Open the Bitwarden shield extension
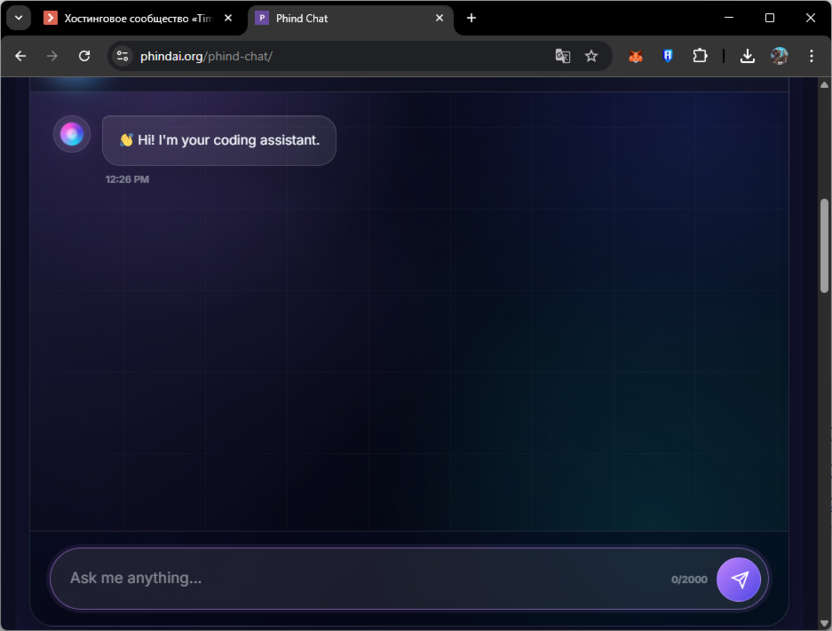This screenshot has width=832, height=631. (668, 56)
